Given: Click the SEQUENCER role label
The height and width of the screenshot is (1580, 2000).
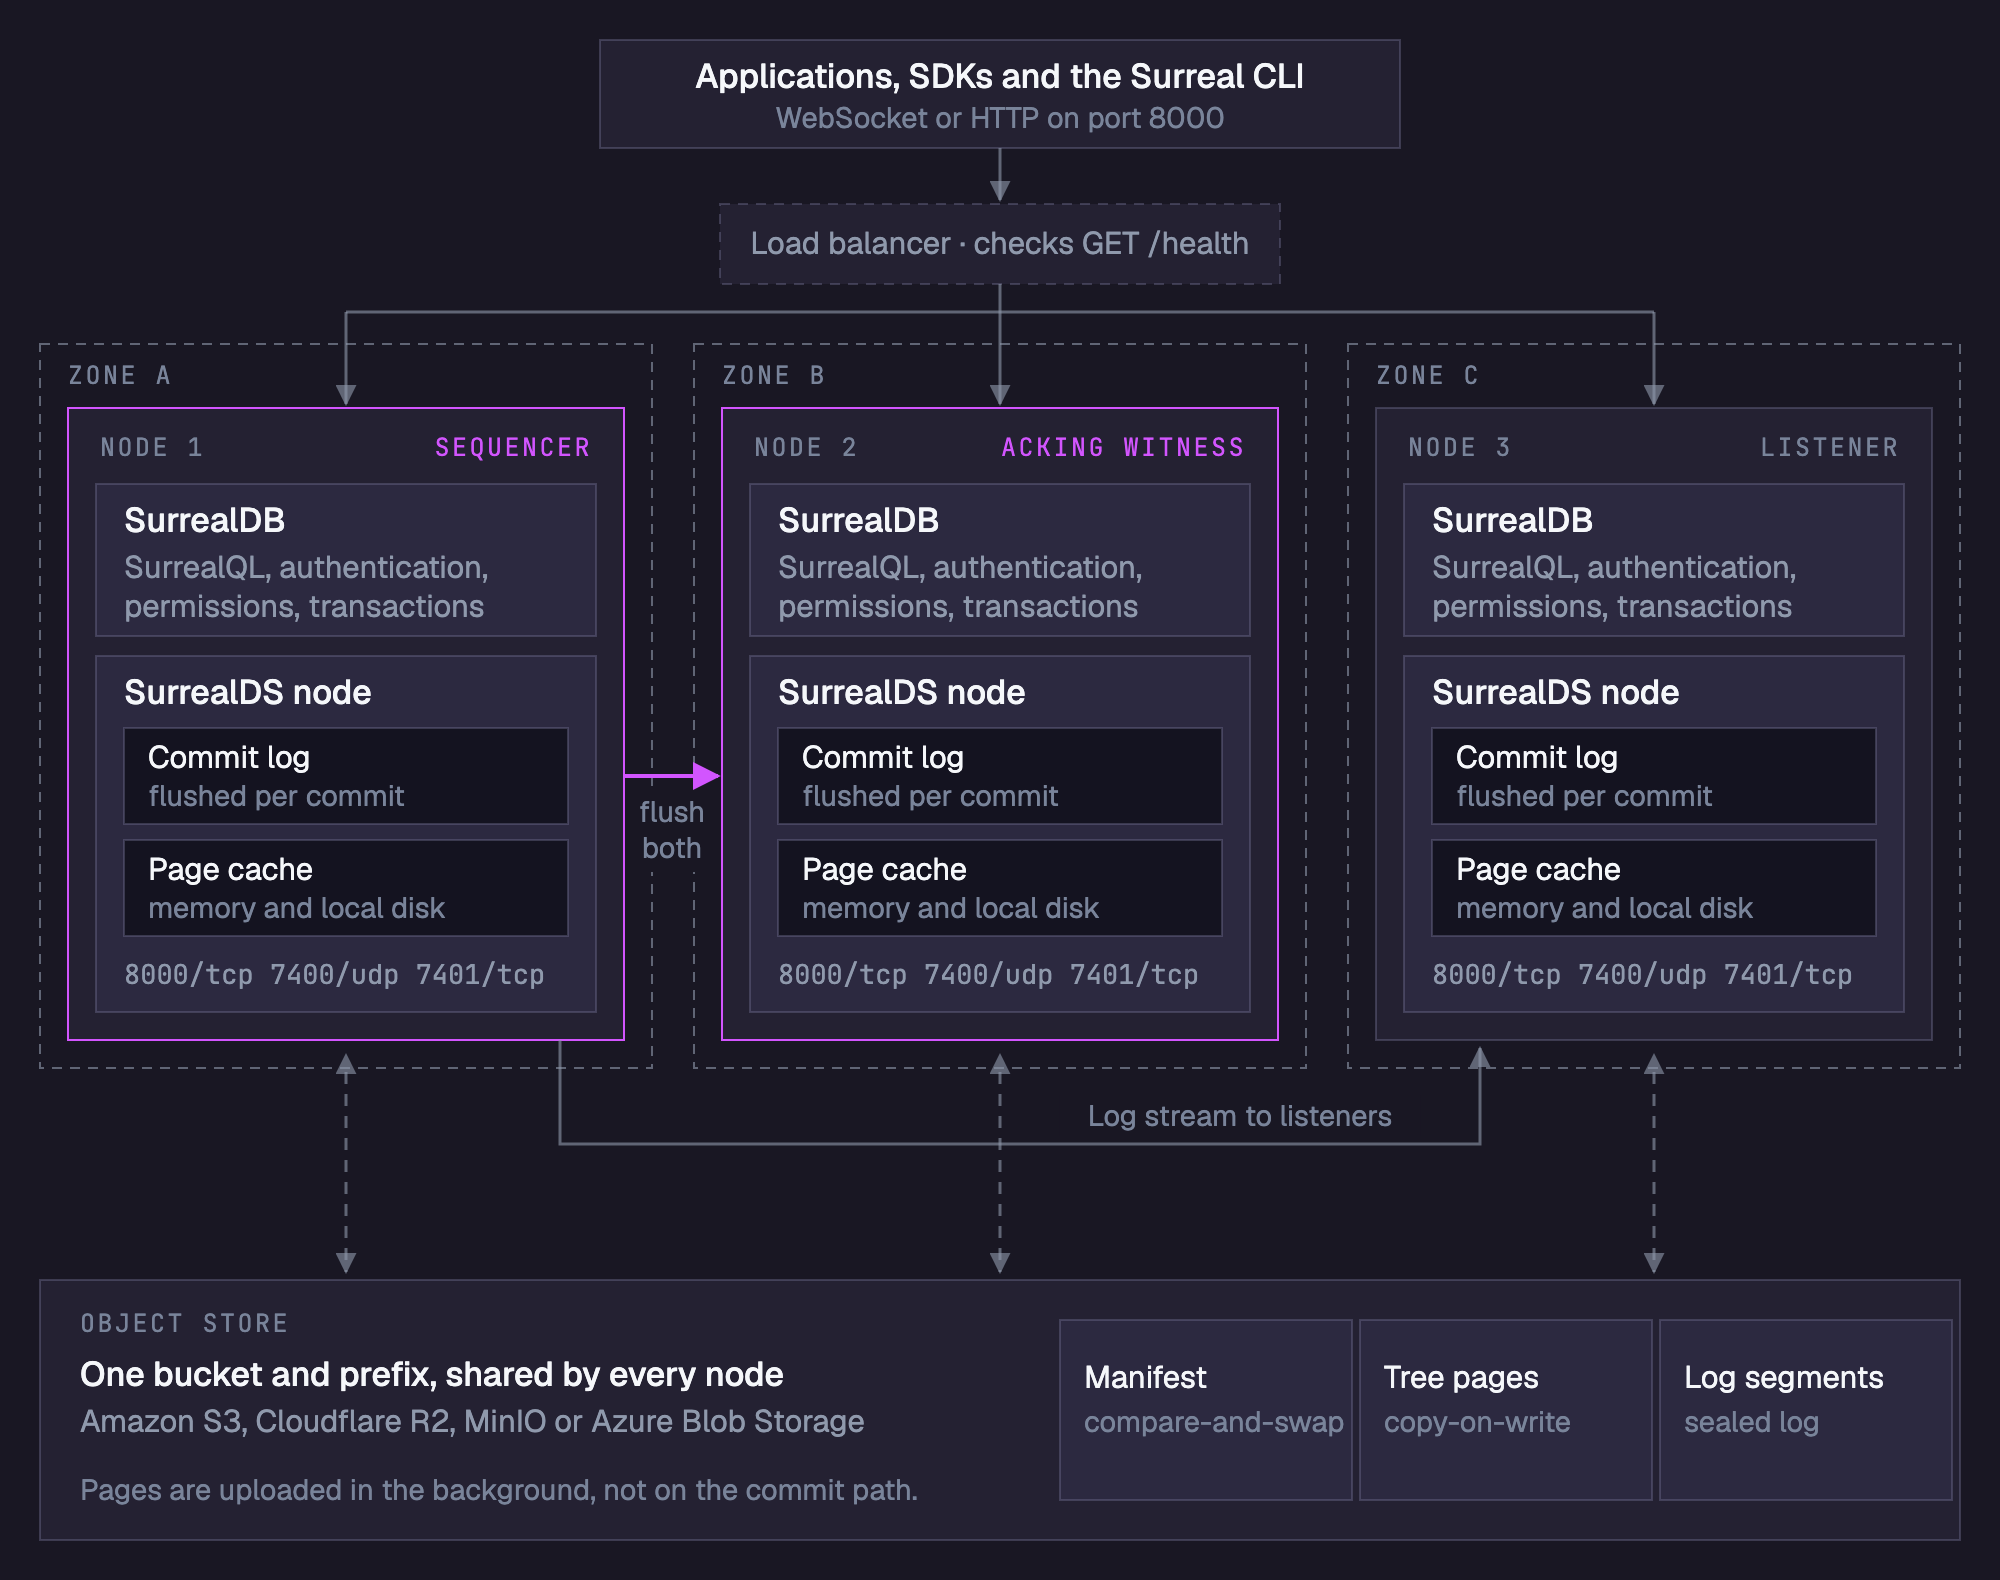Looking at the screenshot, I should (513, 447).
